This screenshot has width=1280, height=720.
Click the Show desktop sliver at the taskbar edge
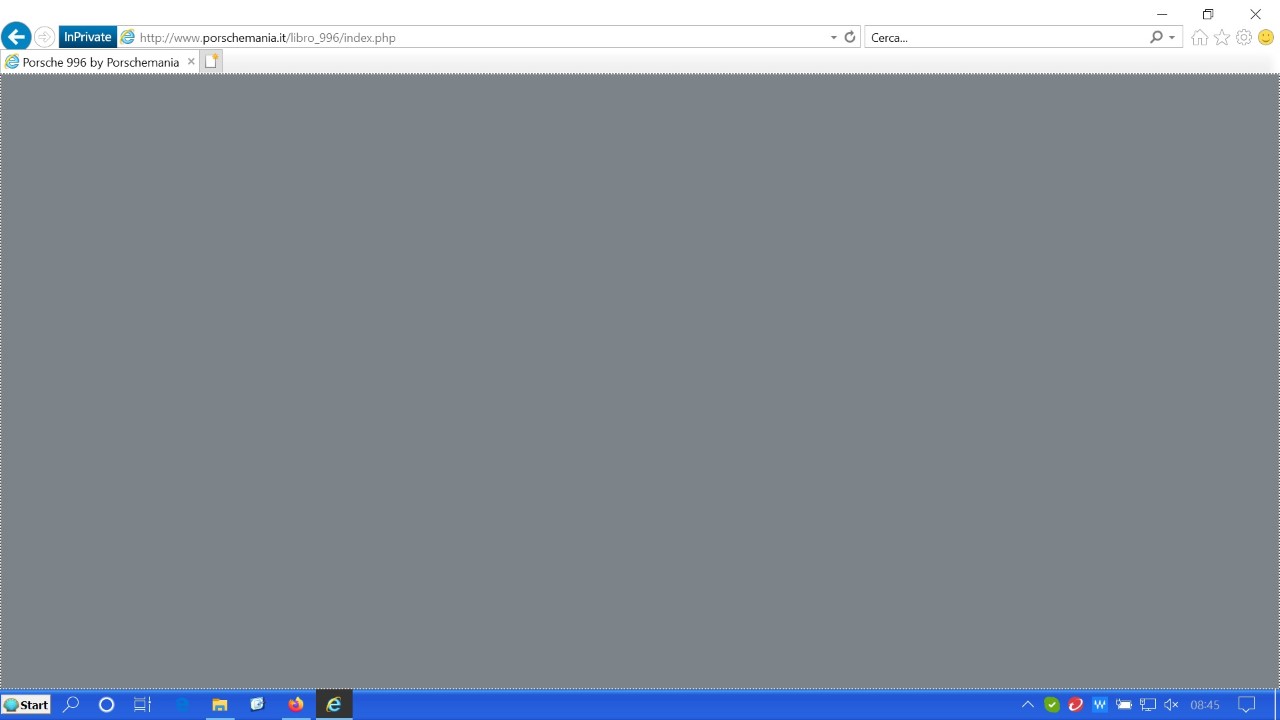pyautogui.click(x=1277, y=705)
